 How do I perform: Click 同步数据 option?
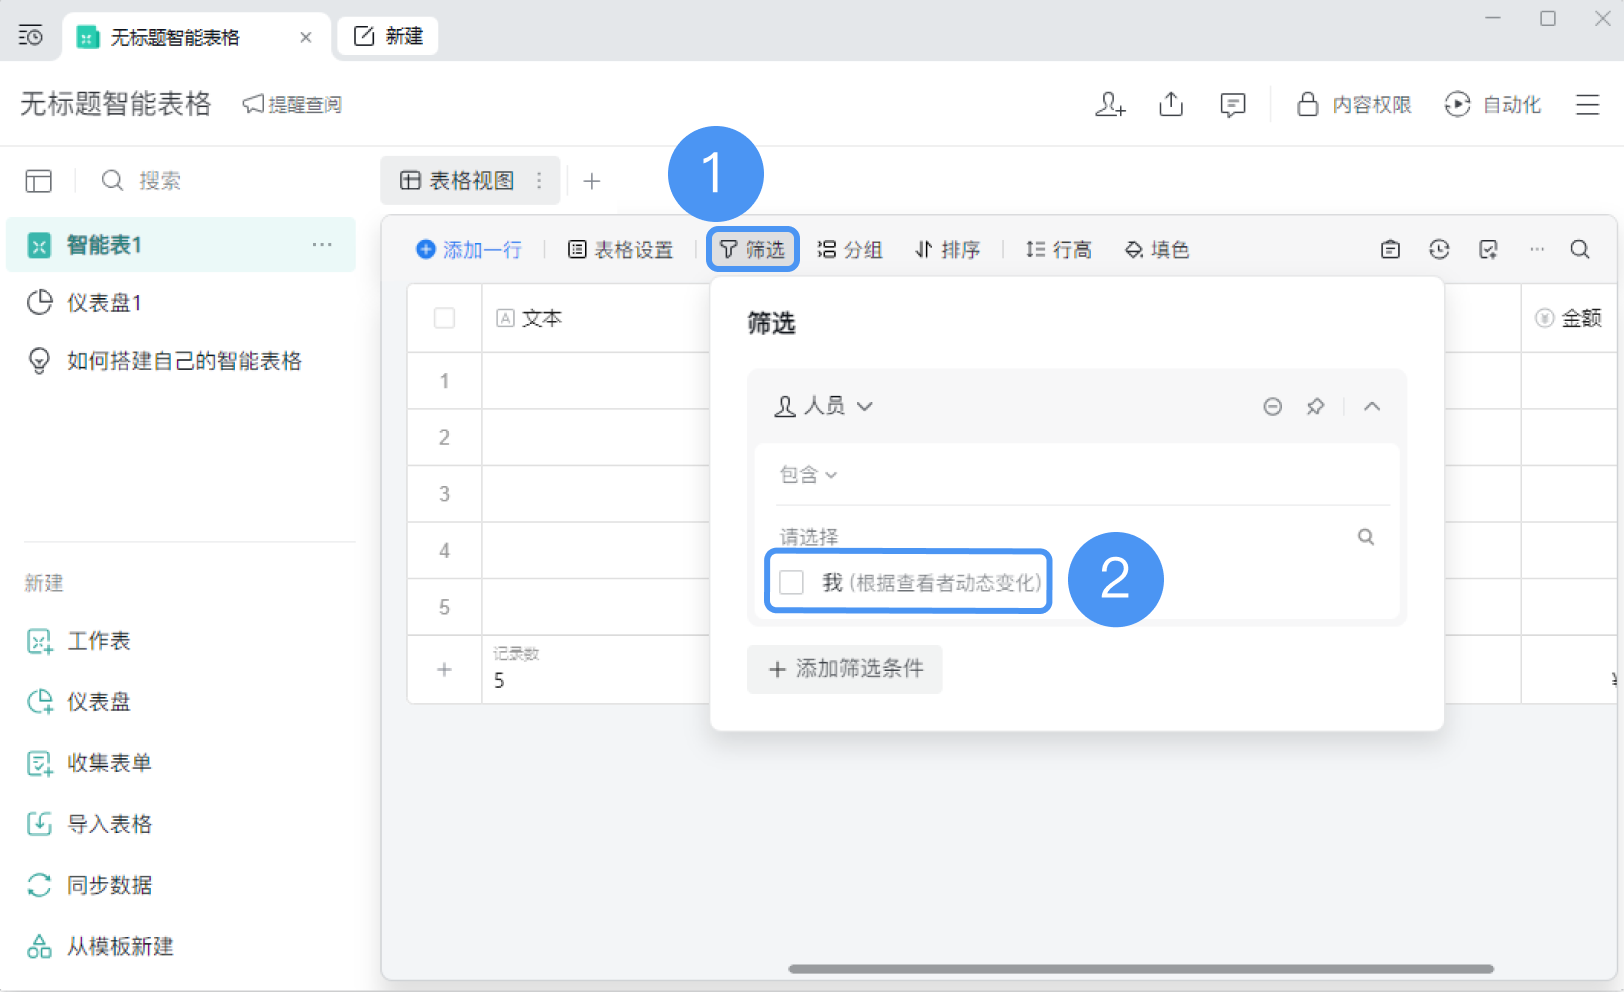pyautogui.click(x=89, y=885)
